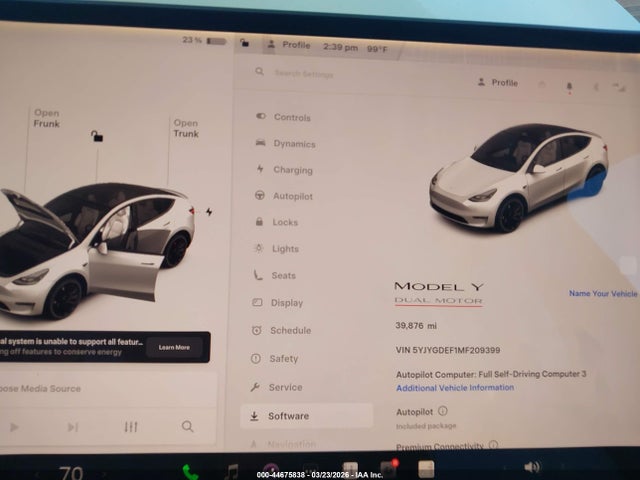Viewport: 640px width, 480px height.
Task: Click Learn More on the alert banner
Action: [x=174, y=347]
